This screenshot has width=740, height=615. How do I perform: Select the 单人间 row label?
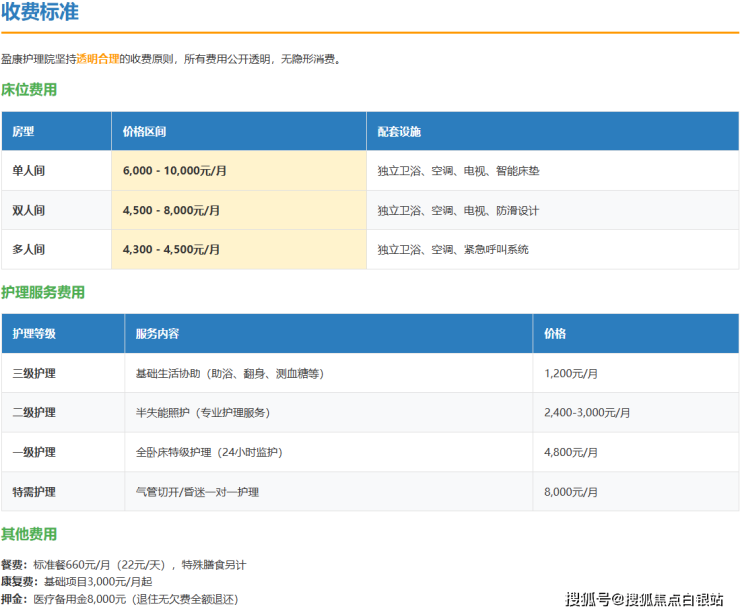[28, 171]
